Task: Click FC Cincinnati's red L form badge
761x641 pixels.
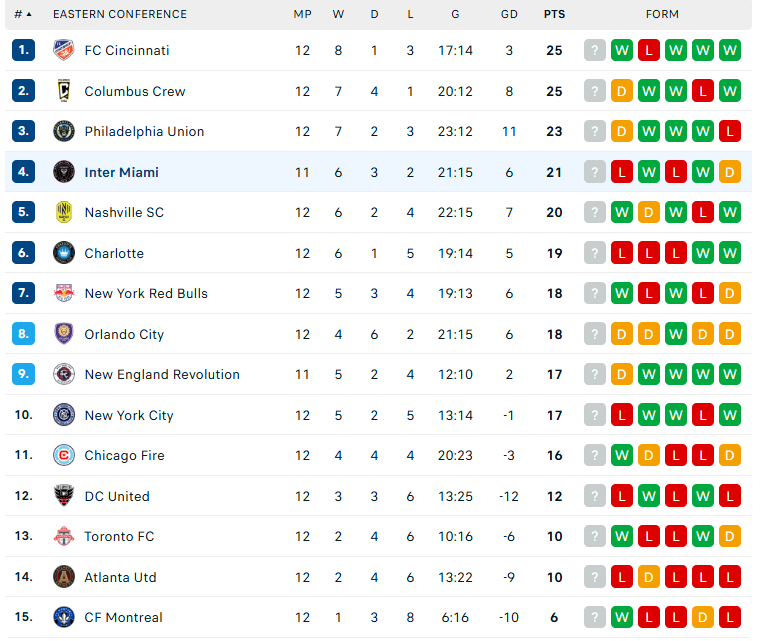Action: [649, 50]
